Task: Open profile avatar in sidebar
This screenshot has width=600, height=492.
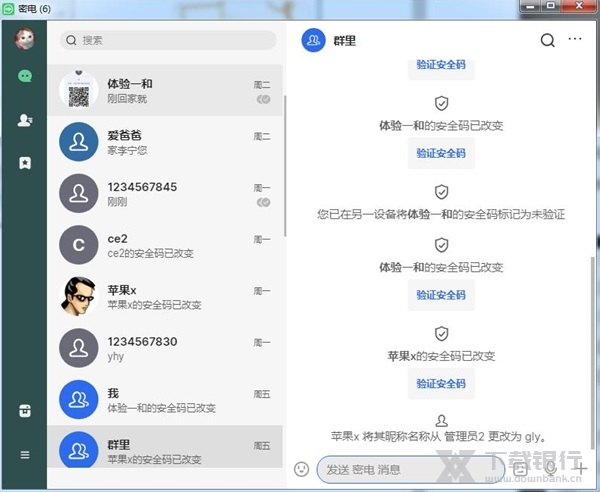Action: tap(24, 39)
